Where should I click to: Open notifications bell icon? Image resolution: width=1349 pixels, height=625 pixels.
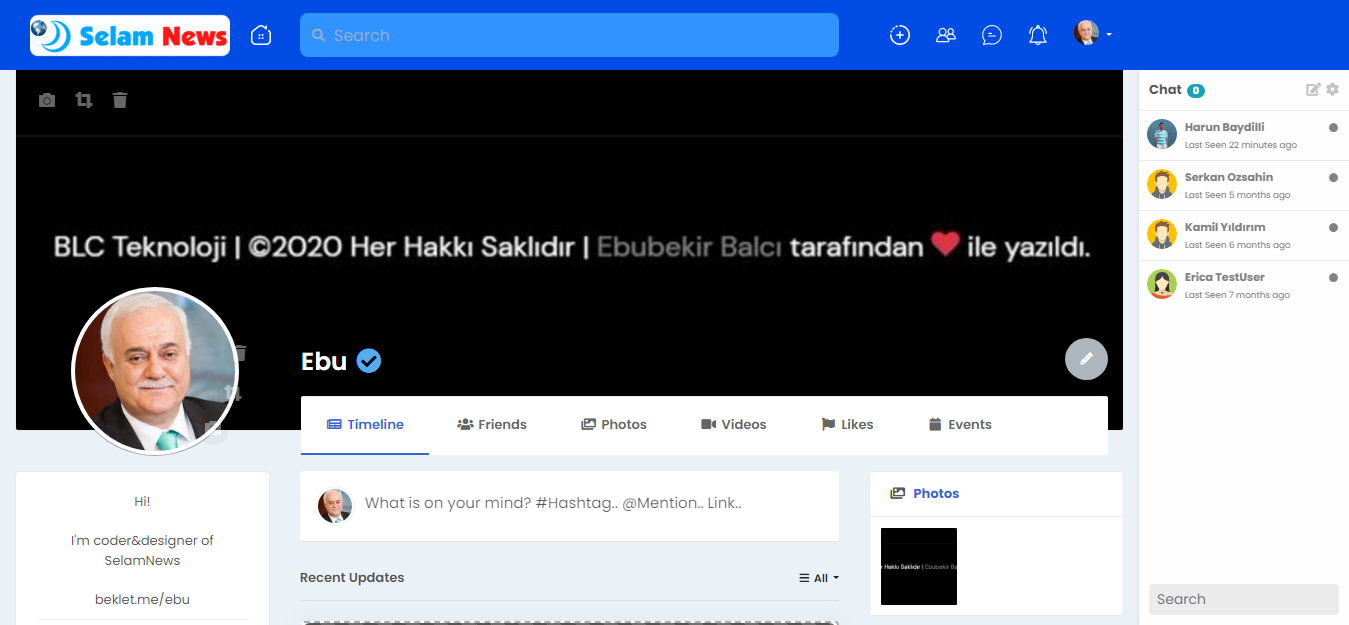[1037, 35]
